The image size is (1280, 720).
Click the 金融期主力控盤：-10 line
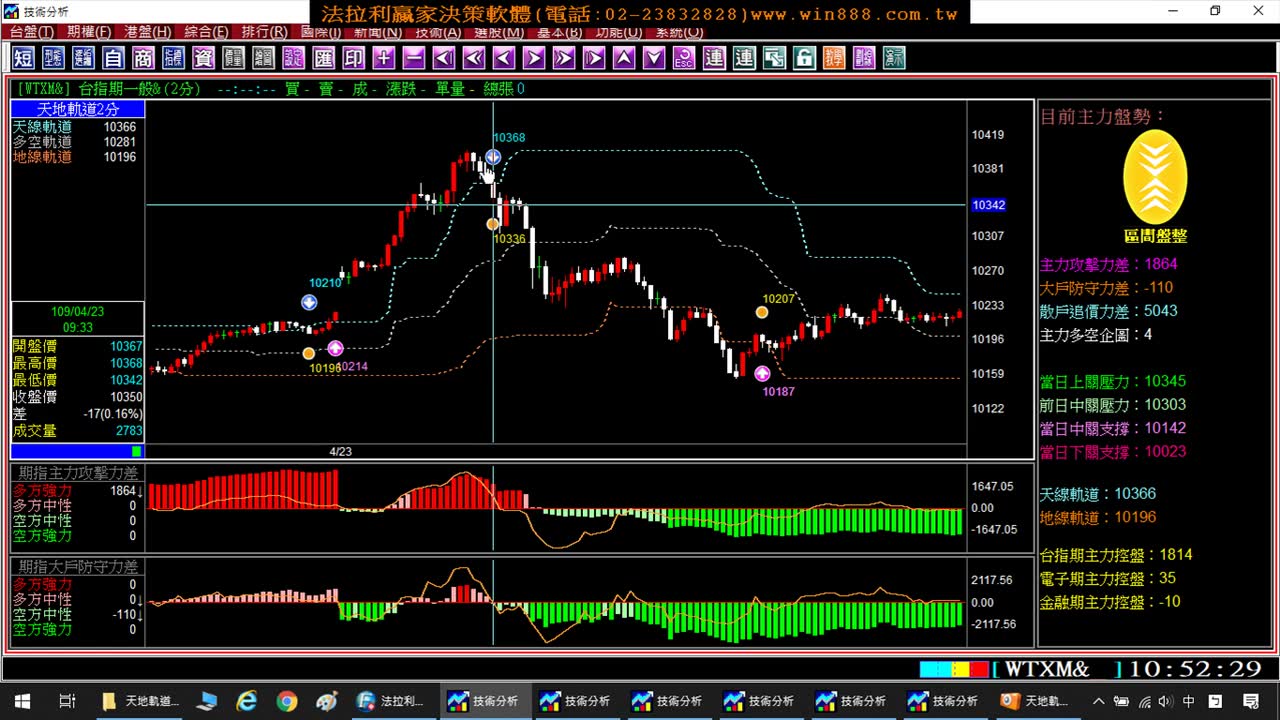click(1110, 602)
